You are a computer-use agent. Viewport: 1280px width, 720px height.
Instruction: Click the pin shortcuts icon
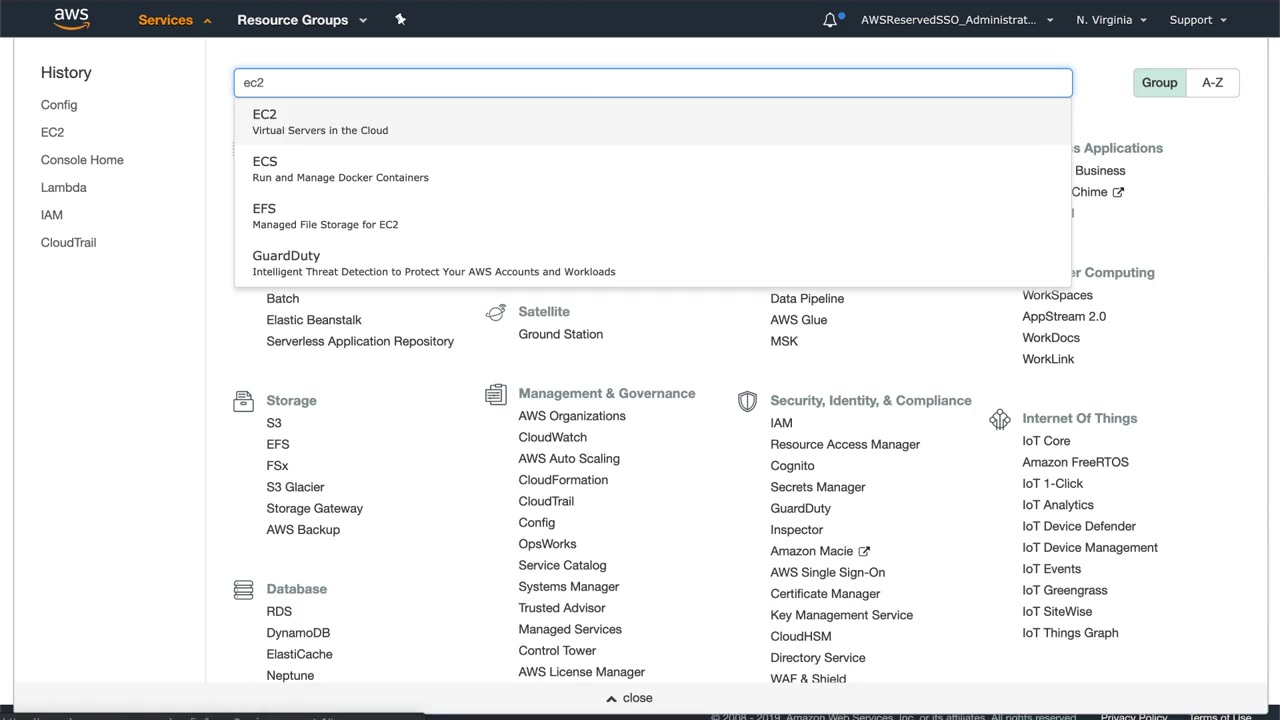[x=400, y=19]
